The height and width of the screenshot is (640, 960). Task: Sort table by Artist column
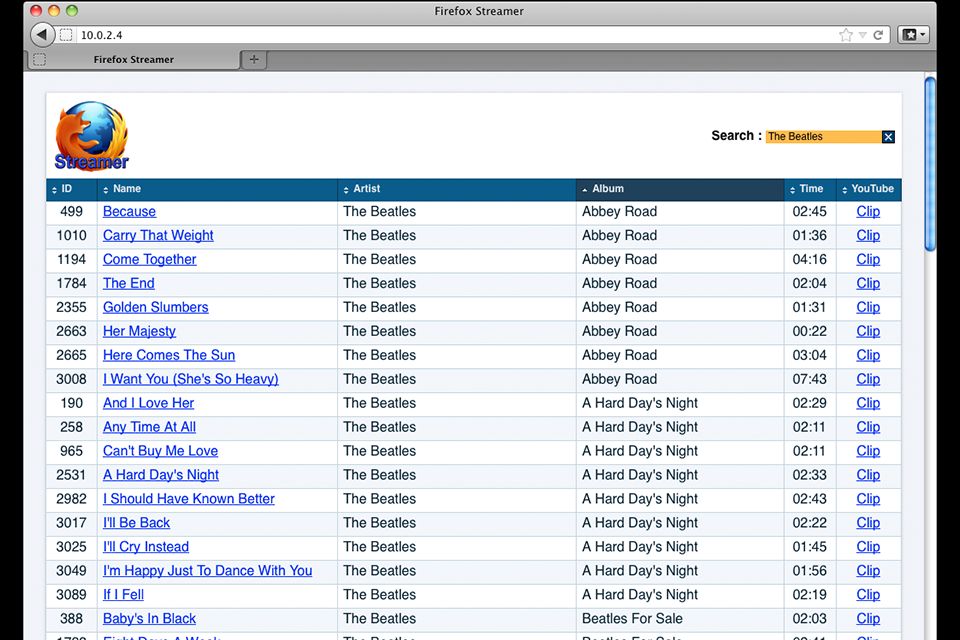coord(457,189)
